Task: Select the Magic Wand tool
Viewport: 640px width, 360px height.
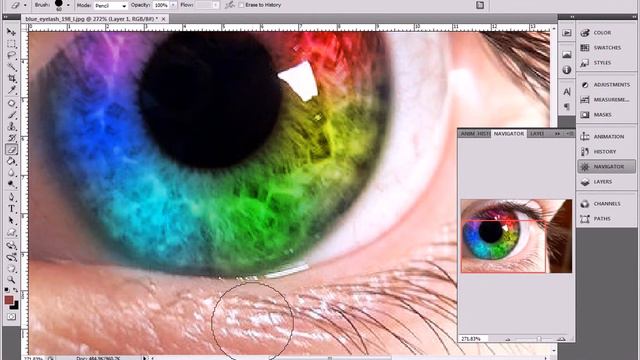Action: pyautogui.click(x=11, y=67)
